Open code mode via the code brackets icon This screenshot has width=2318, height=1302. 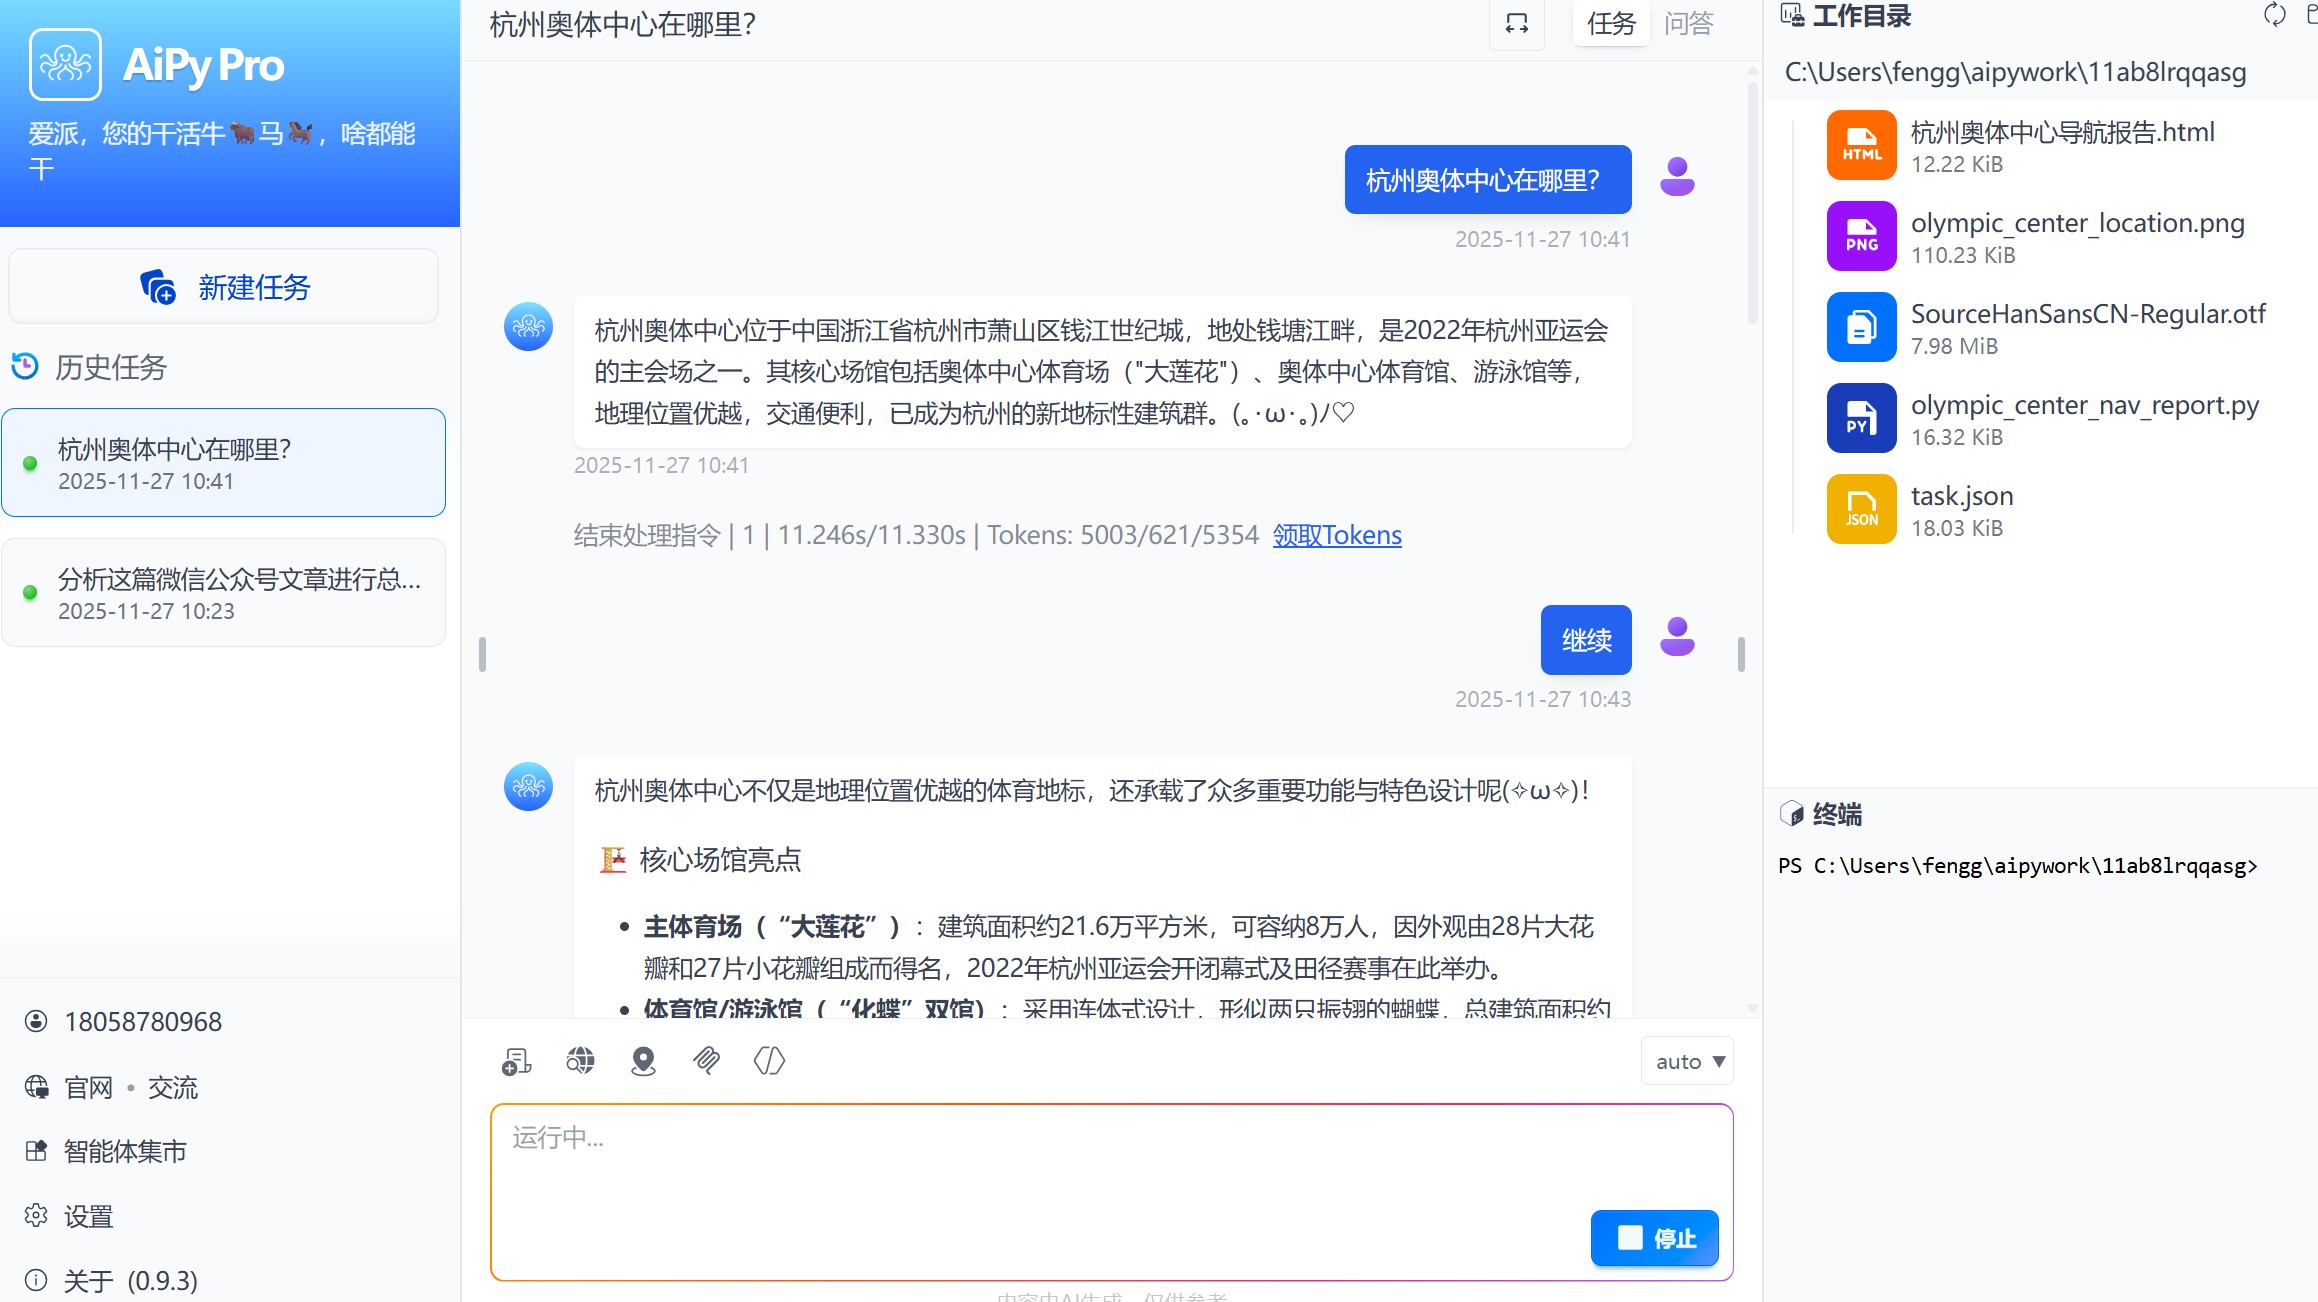pyautogui.click(x=769, y=1060)
